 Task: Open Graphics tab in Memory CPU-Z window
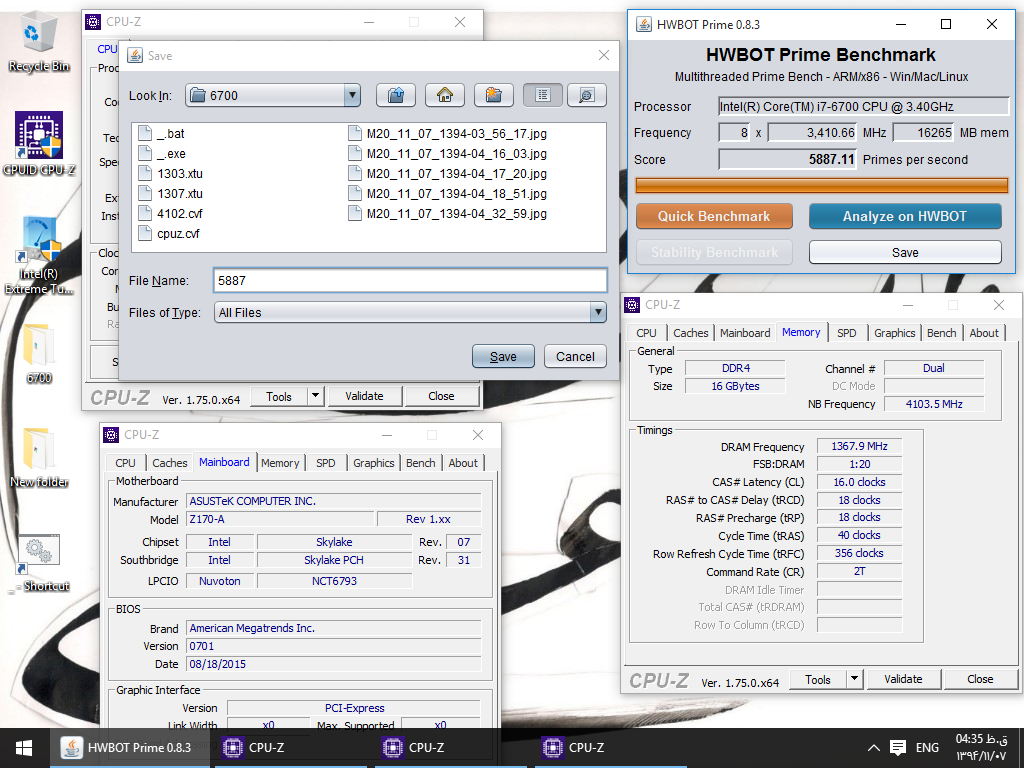pyautogui.click(x=894, y=333)
